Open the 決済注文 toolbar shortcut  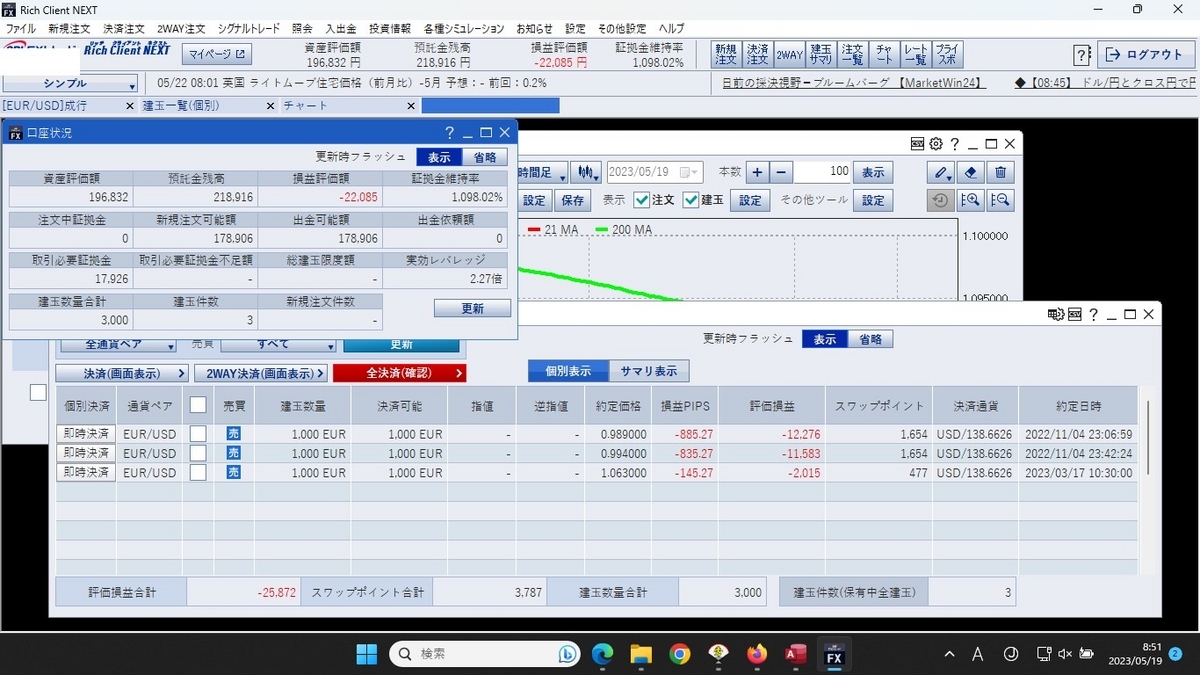coord(757,54)
